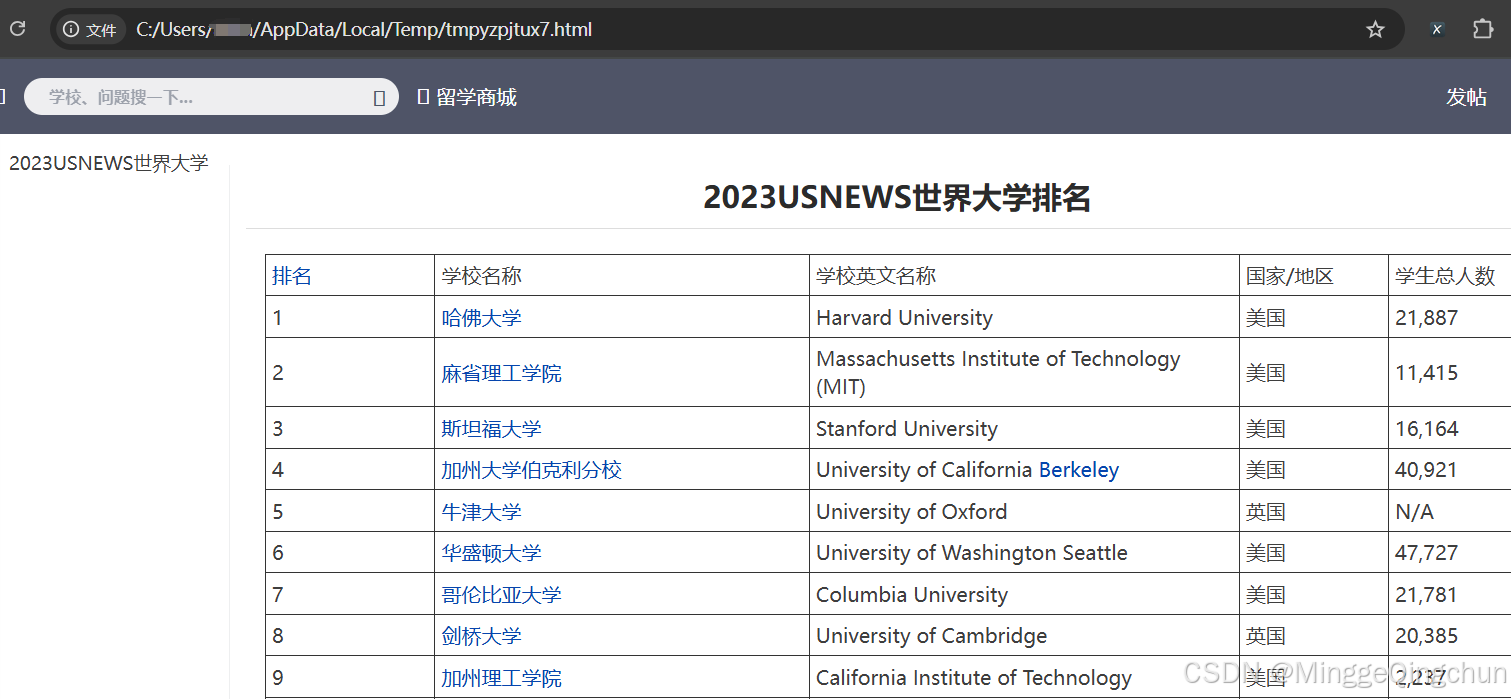The height and width of the screenshot is (699, 1511).
Task: Bookmark this page with the star icon
Action: click(1375, 30)
